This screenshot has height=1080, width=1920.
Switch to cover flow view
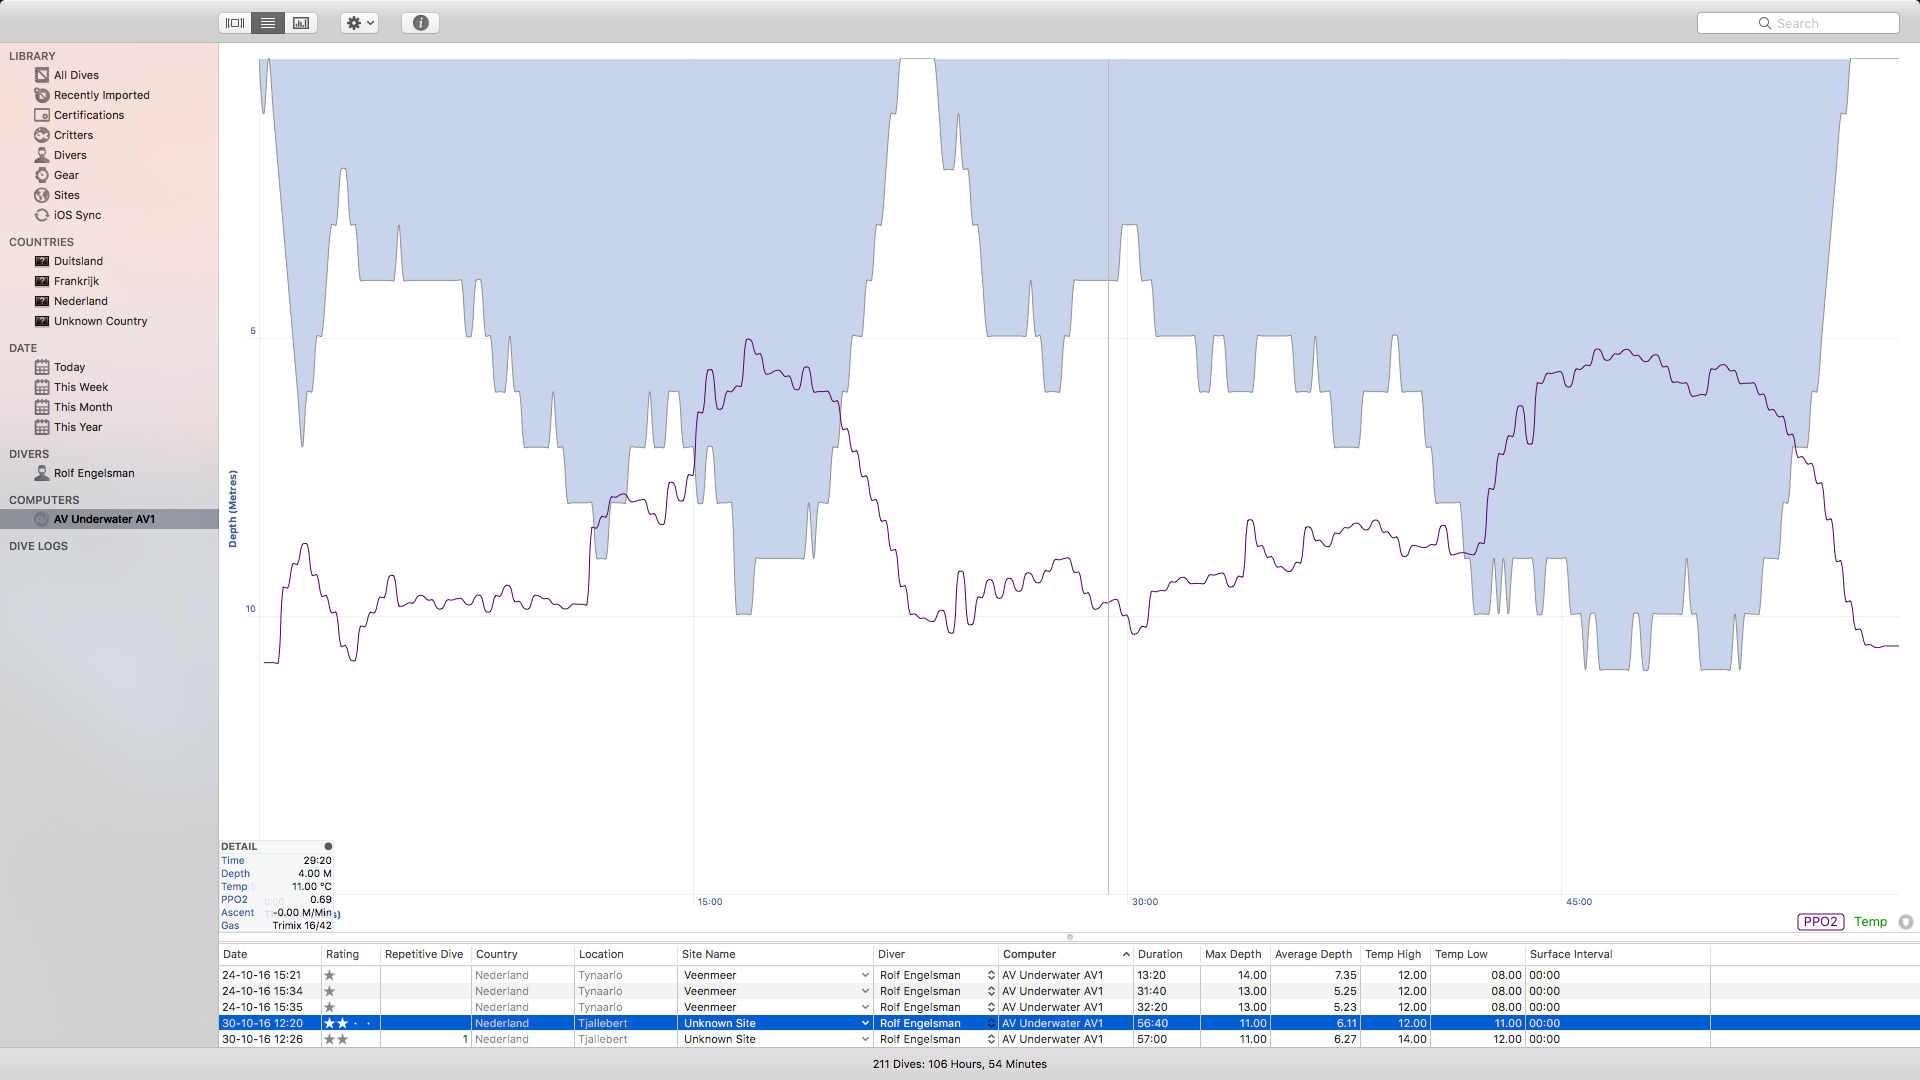[x=235, y=23]
